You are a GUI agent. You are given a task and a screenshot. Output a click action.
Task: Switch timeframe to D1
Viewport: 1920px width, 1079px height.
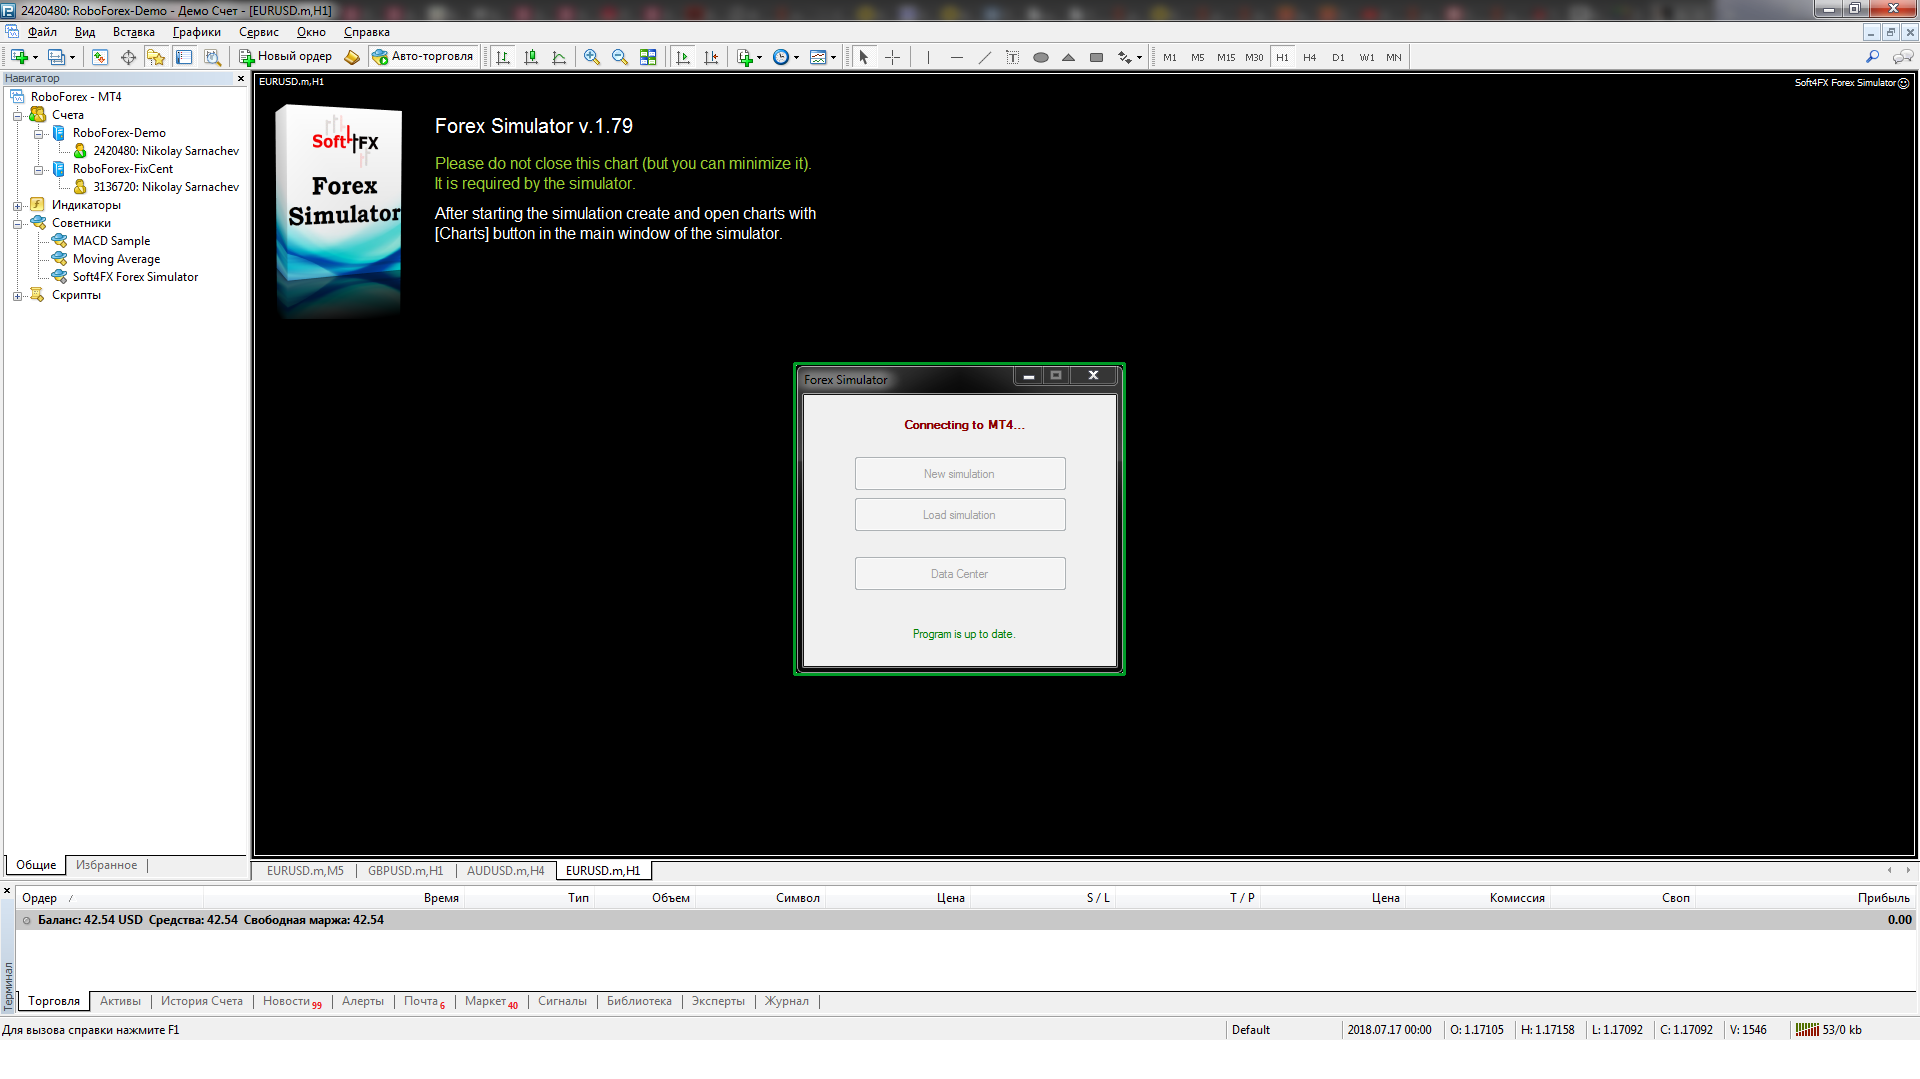[1338, 57]
